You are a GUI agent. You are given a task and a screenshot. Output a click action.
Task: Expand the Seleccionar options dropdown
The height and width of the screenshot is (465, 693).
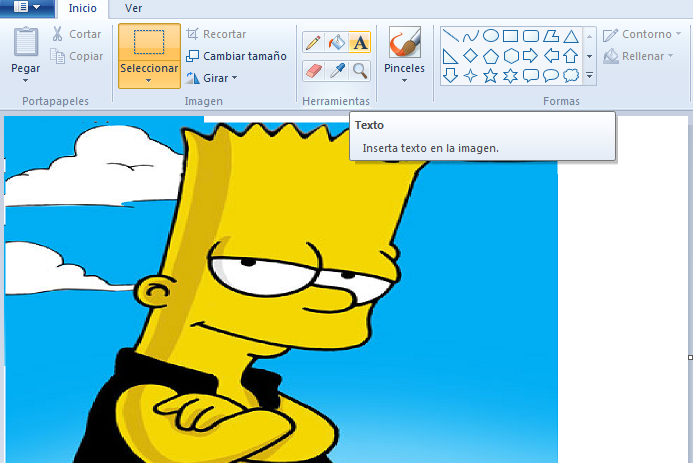coord(149,81)
